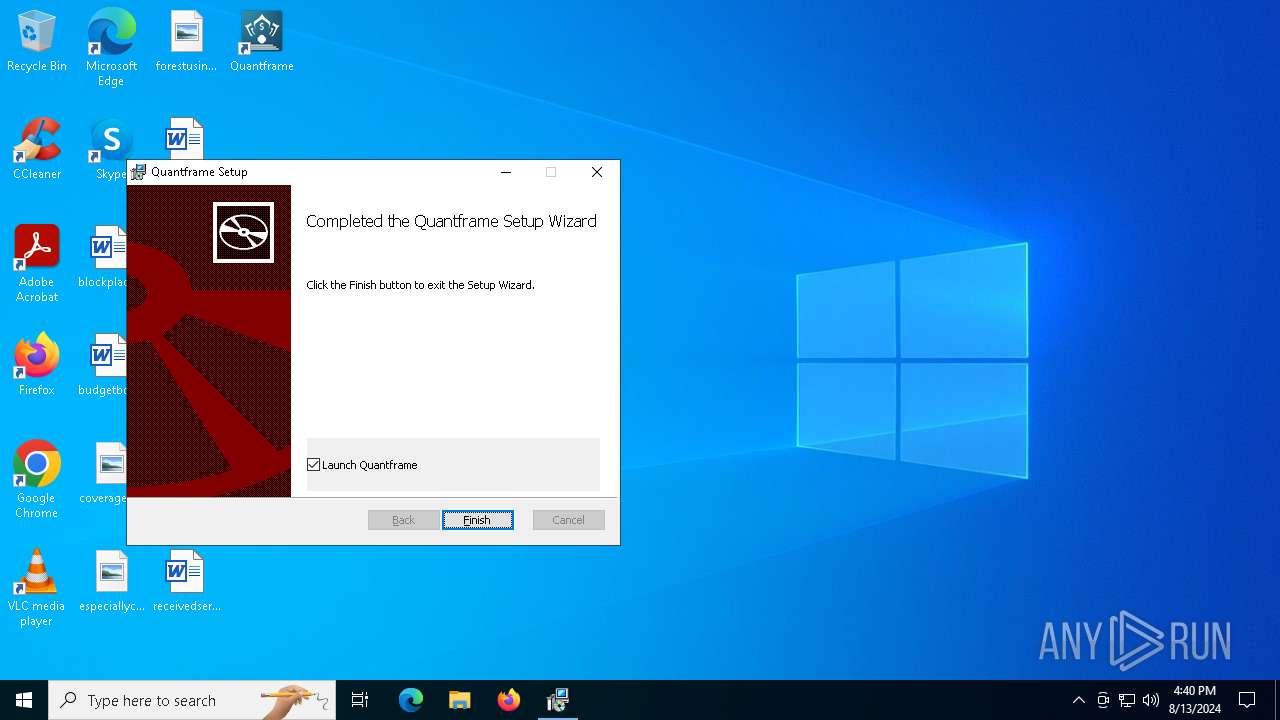Click the disc logo in setup banner
The height and width of the screenshot is (720, 1280).
[x=243, y=232]
